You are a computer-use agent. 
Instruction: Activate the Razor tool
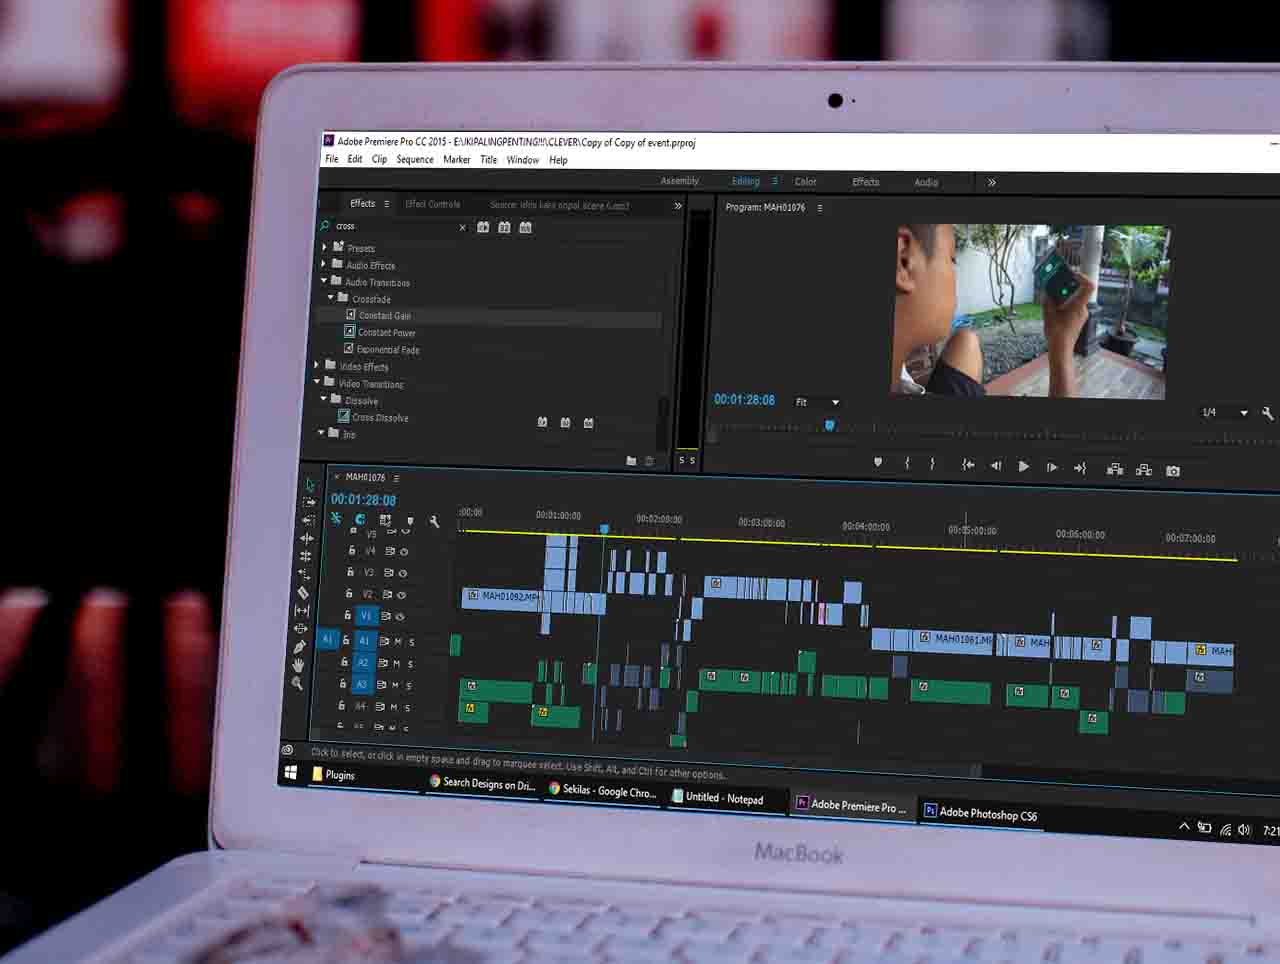303,593
